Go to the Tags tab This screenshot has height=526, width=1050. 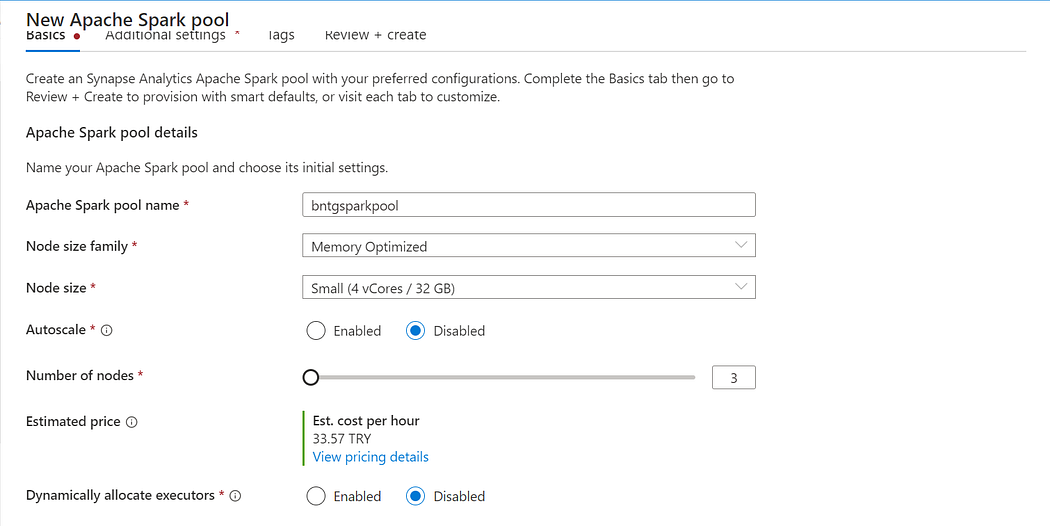(281, 35)
